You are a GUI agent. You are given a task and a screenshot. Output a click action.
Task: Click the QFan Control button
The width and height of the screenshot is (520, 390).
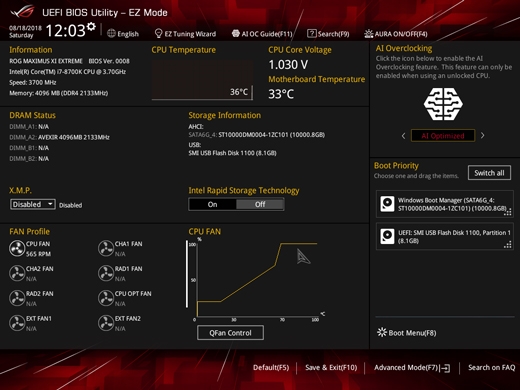pyautogui.click(x=230, y=333)
